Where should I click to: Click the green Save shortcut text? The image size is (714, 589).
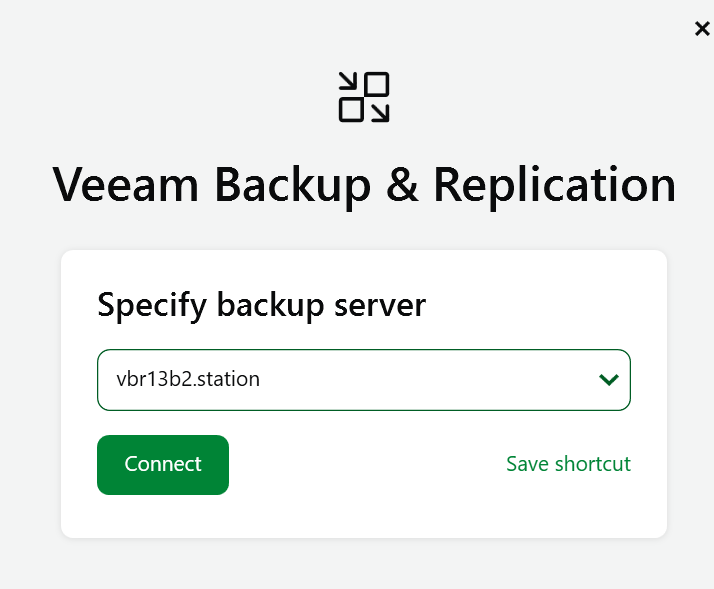[568, 464]
